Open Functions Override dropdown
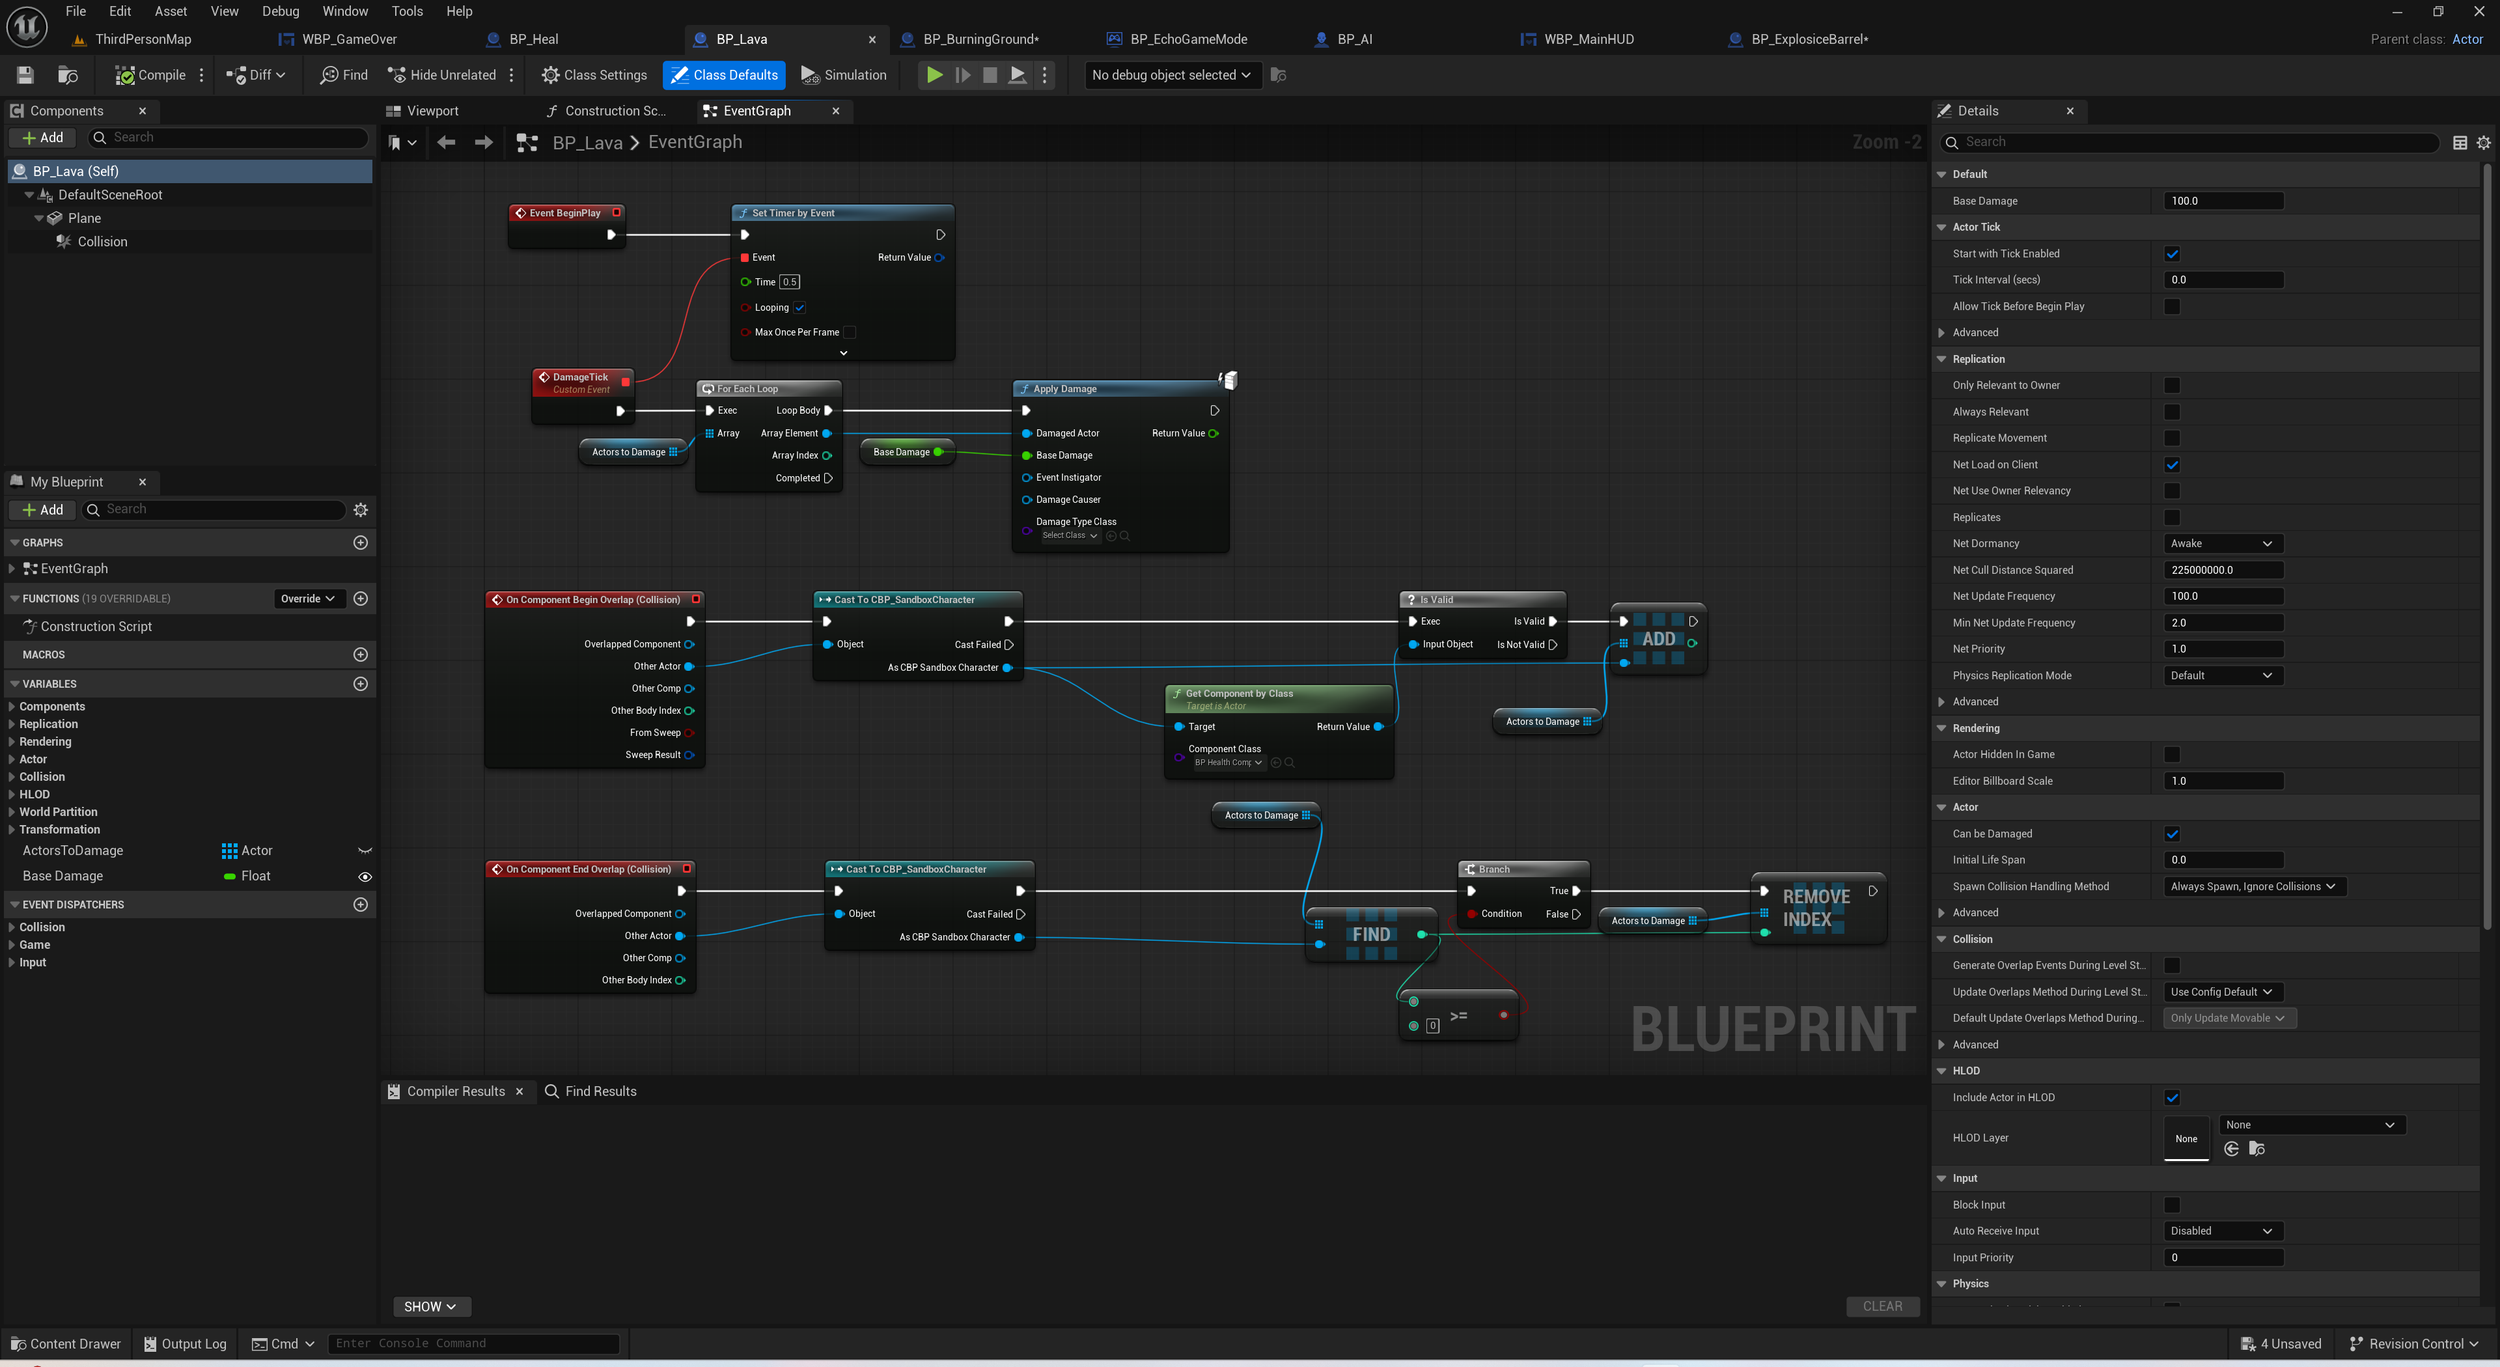Image resolution: width=2500 pixels, height=1367 pixels. 309,599
